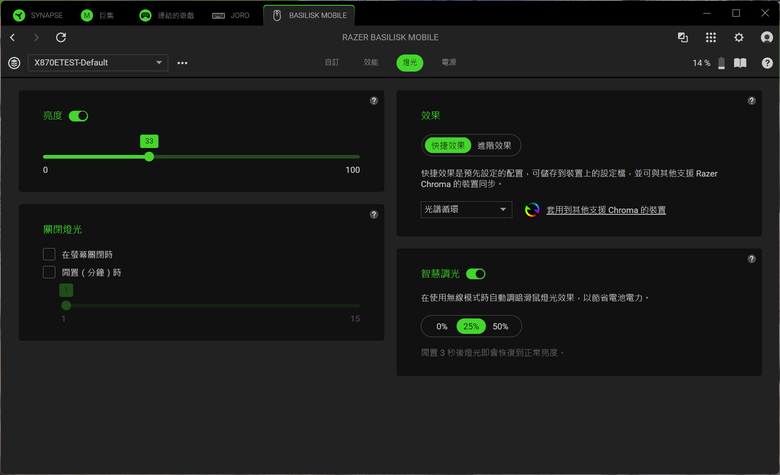The height and width of the screenshot is (475, 780).
Task: Open help for the 智慧調光 panel
Action: point(752,259)
